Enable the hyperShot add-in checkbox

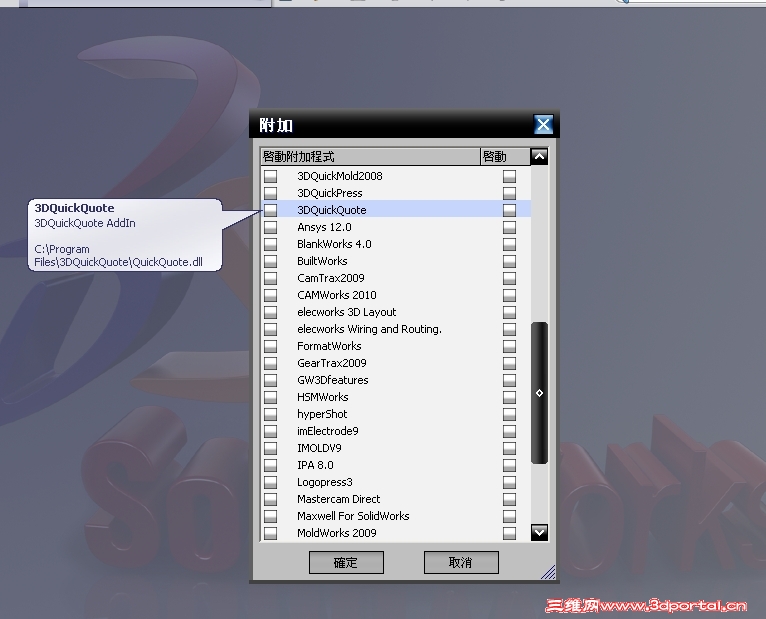pyautogui.click(x=270, y=414)
